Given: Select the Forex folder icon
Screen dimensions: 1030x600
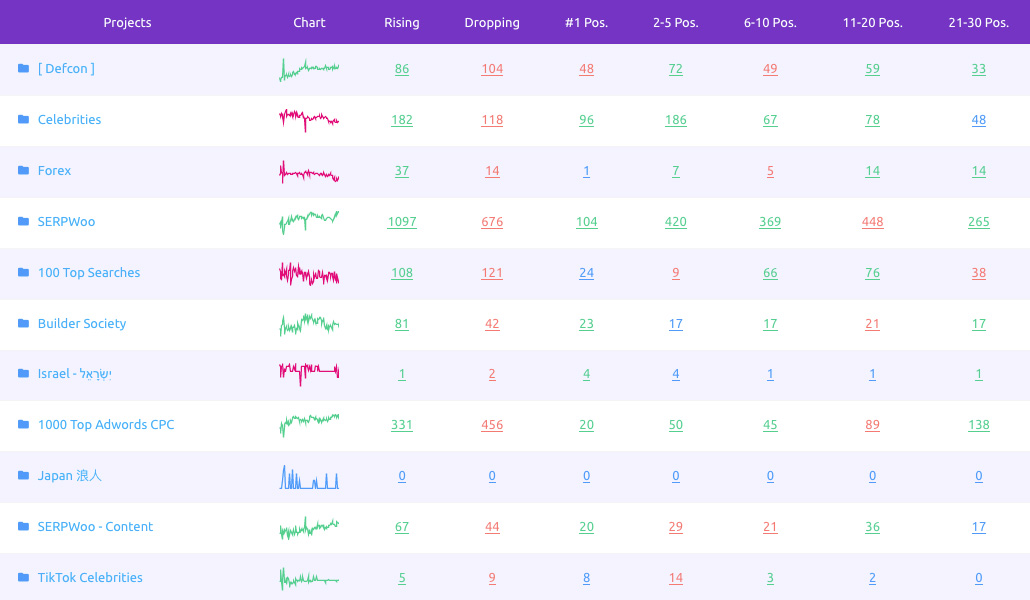Looking at the screenshot, I should tap(22, 170).
